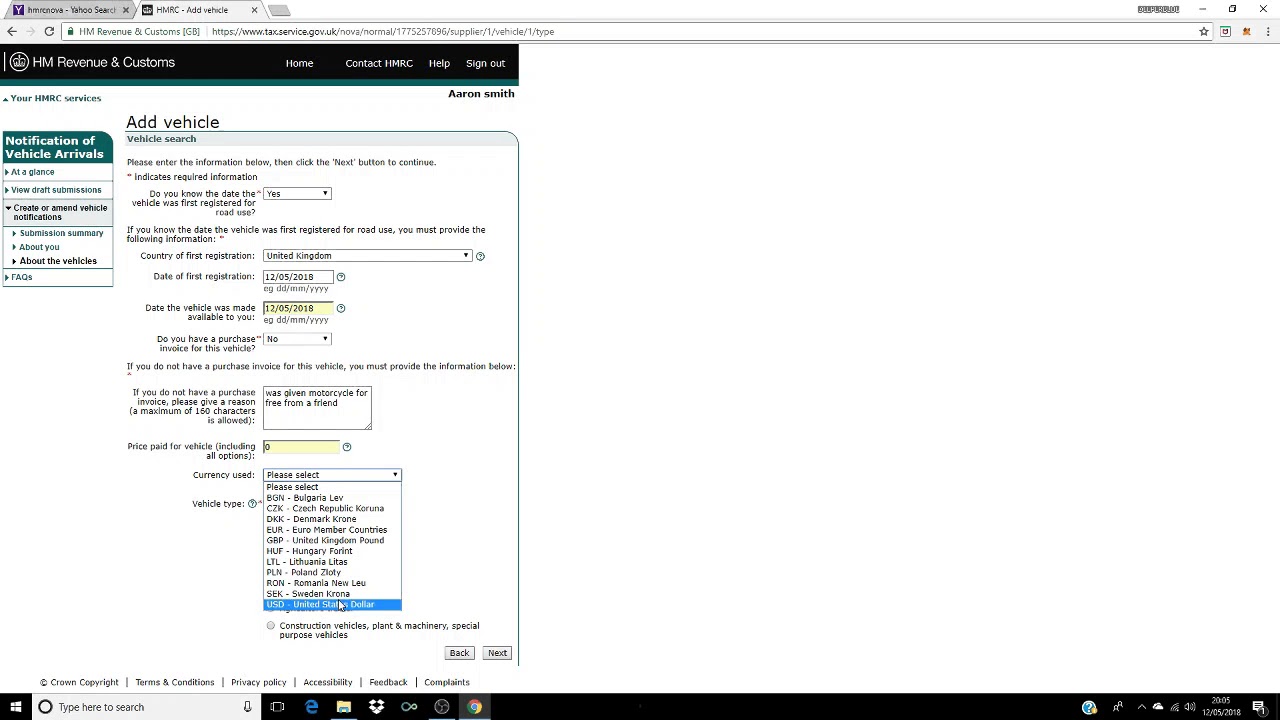Open Accessibility footer link
The width and height of the screenshot is (1280, 720).
(x=328, y=682)
